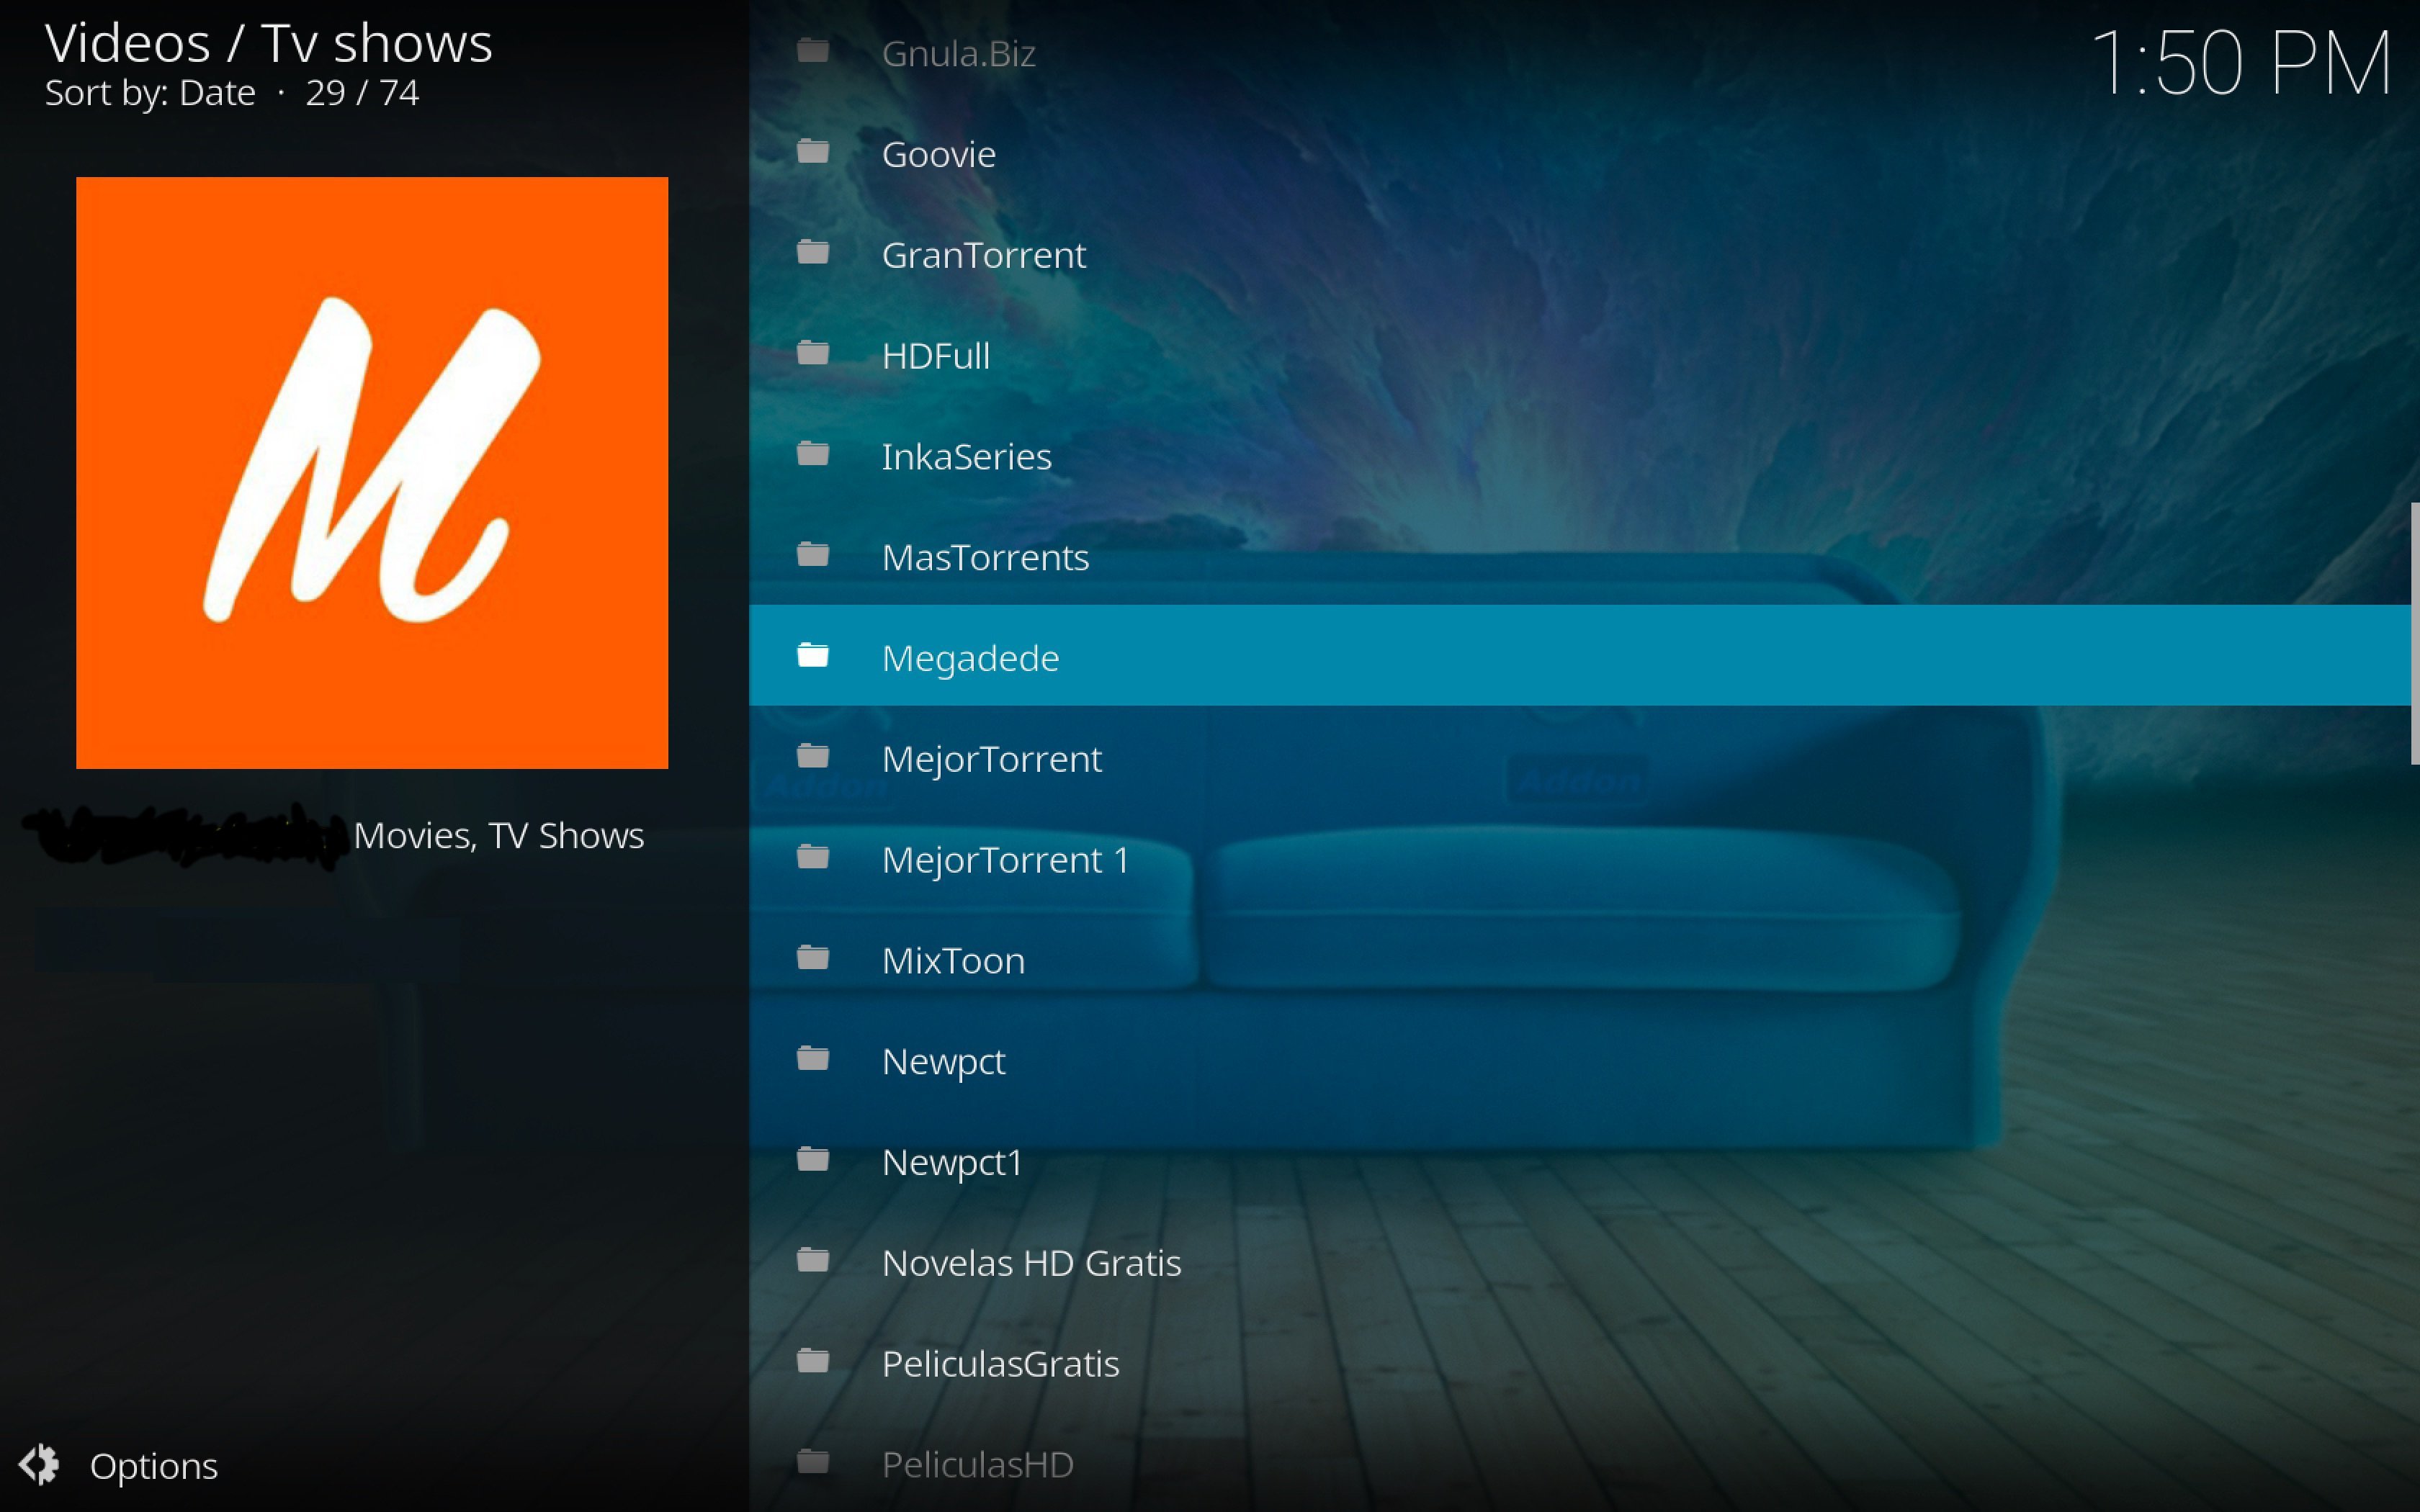
Task: Click the Sort by: Date label
Action: pyautogui.click(x=150, y=93)
